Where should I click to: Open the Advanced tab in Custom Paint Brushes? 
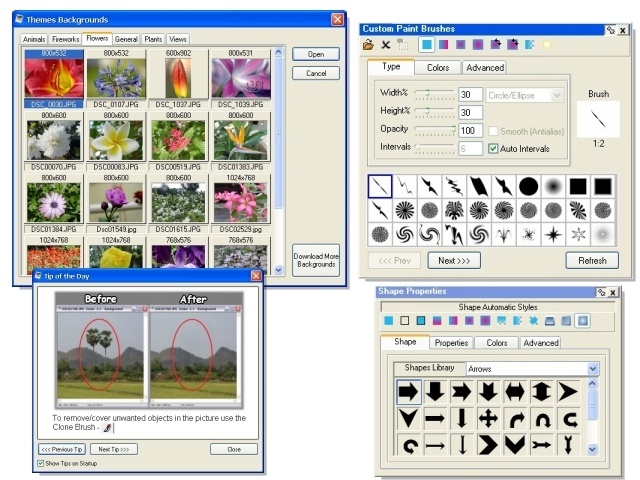484,67
